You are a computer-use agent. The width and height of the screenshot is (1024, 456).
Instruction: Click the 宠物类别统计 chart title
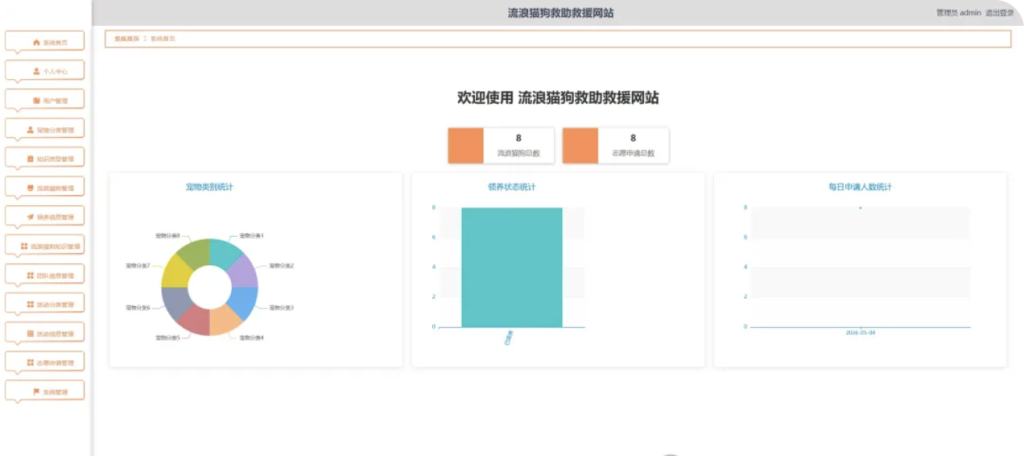[x=209, y=187]
